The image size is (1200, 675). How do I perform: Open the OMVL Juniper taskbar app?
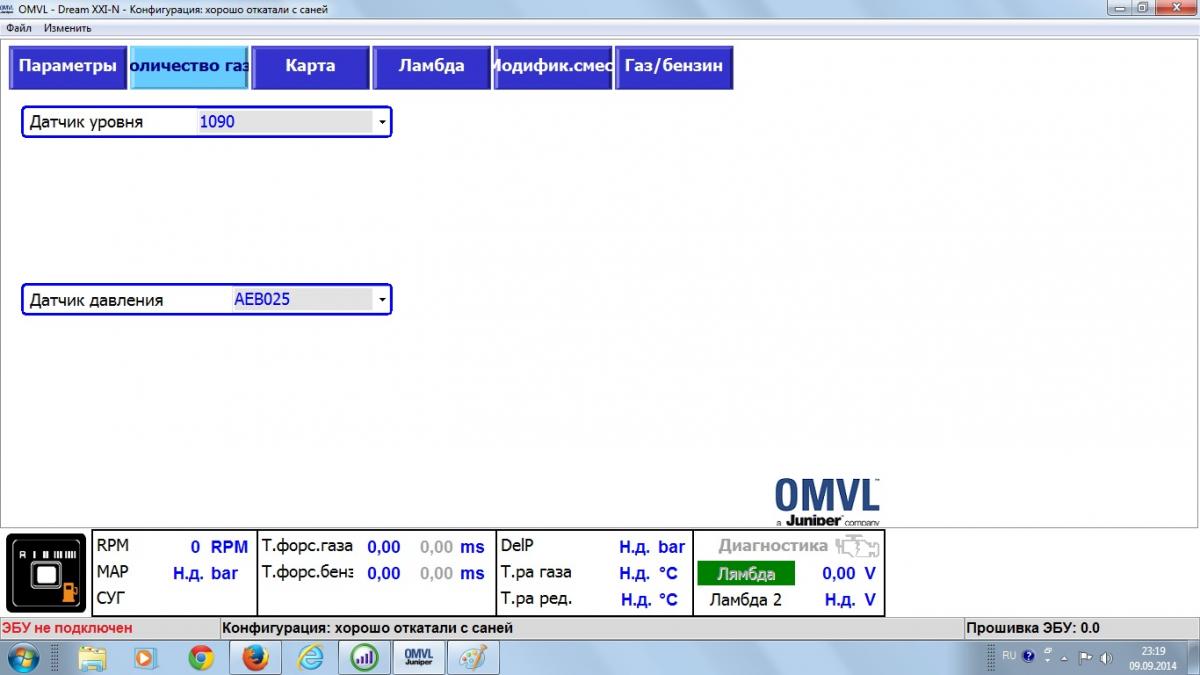pyautogui.click(x=418, y=657)
